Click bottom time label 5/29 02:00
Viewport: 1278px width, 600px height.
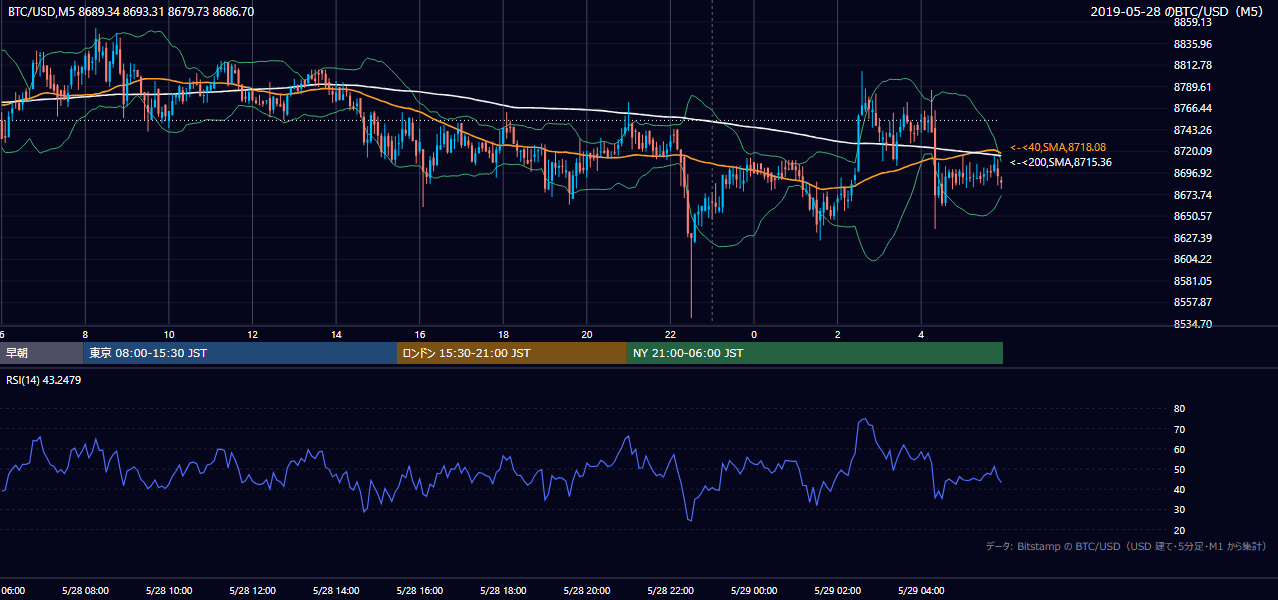[x=837, y=590]
